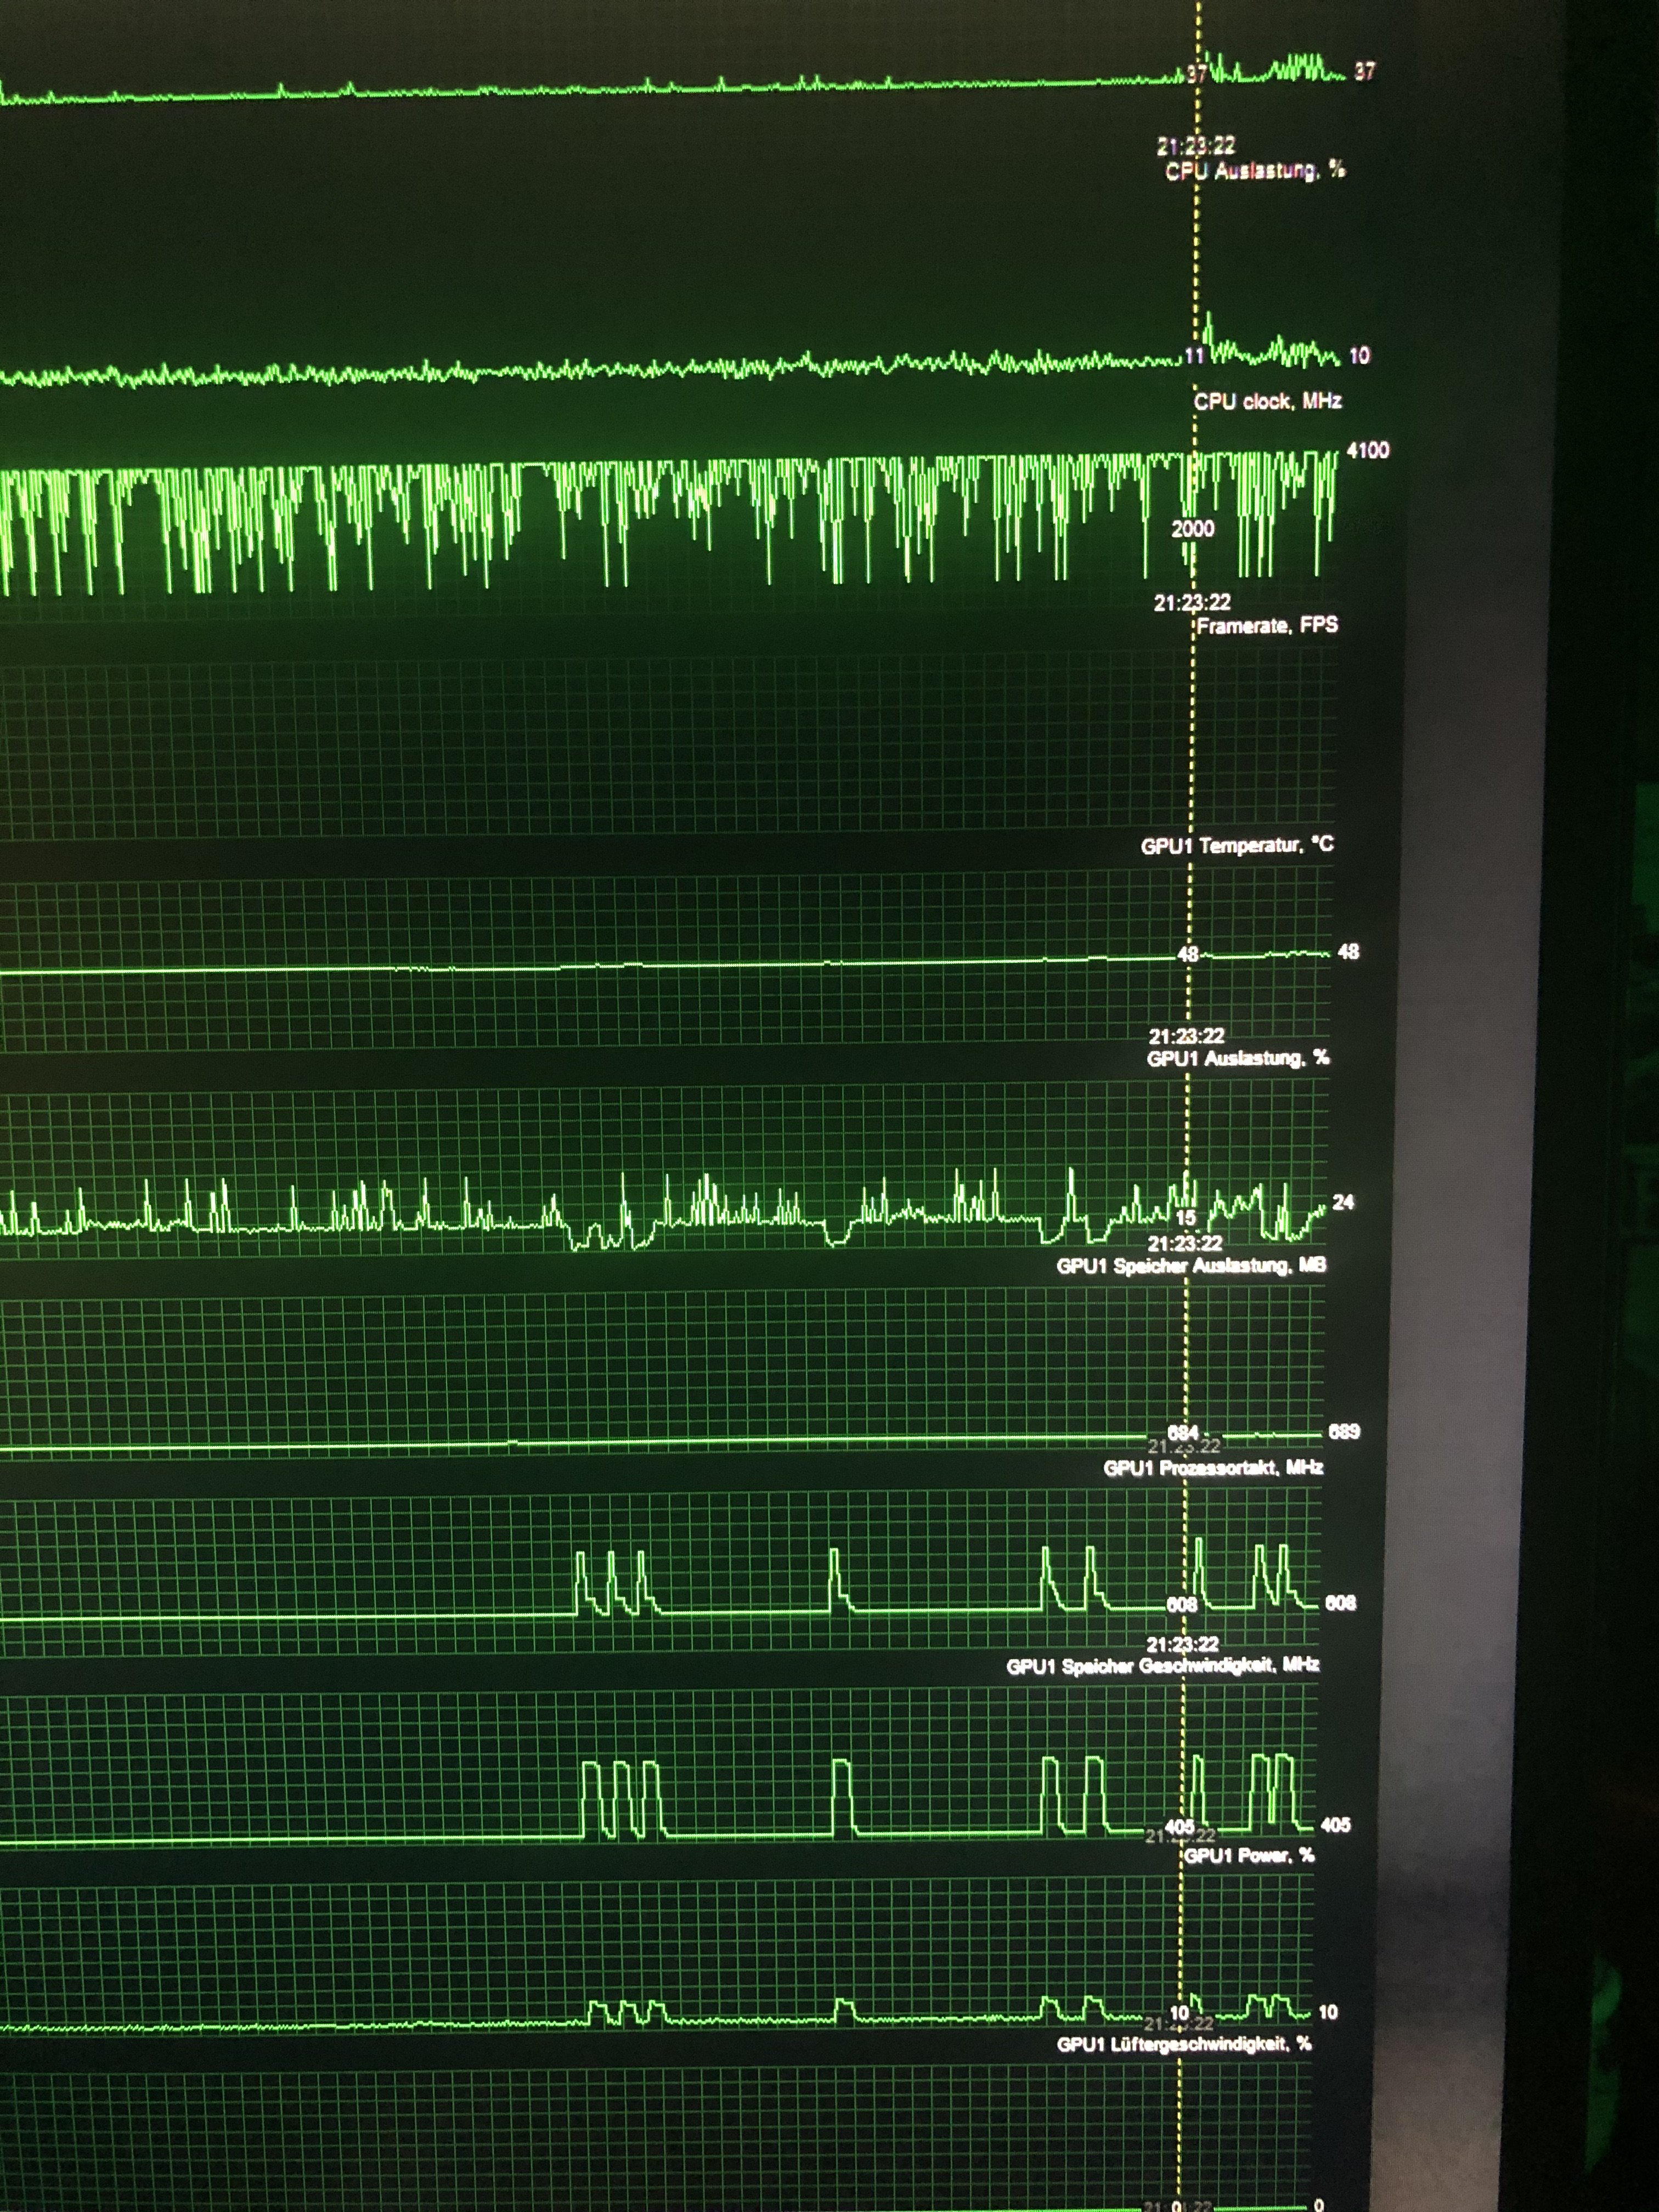Click the GPU memory clock value 405 at right
This screenshot has height=2212, width=1659.
(1335, 1825)
